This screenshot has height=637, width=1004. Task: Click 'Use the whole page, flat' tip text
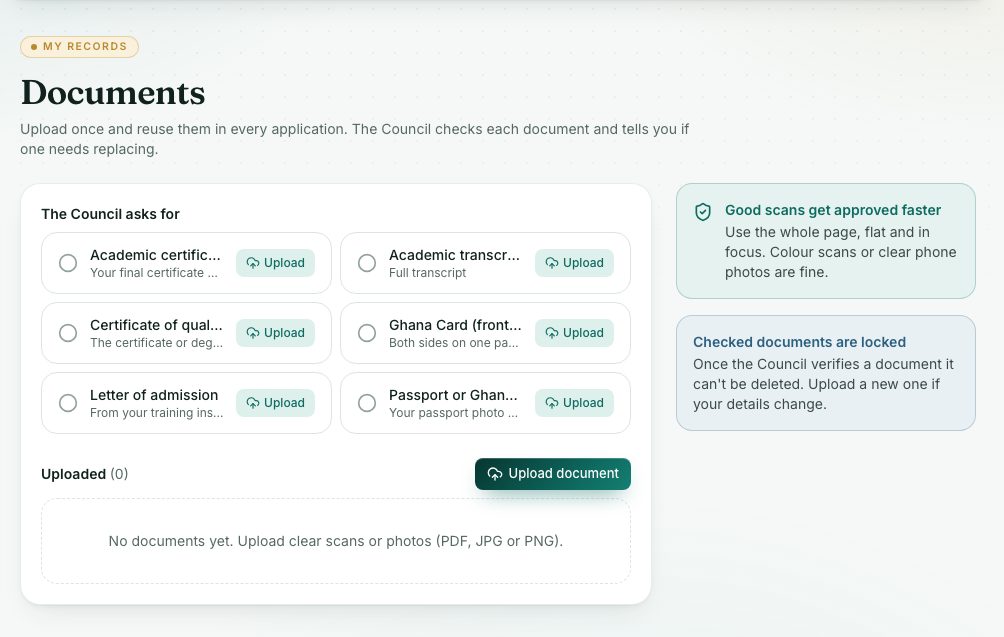(x=840, y=252)
